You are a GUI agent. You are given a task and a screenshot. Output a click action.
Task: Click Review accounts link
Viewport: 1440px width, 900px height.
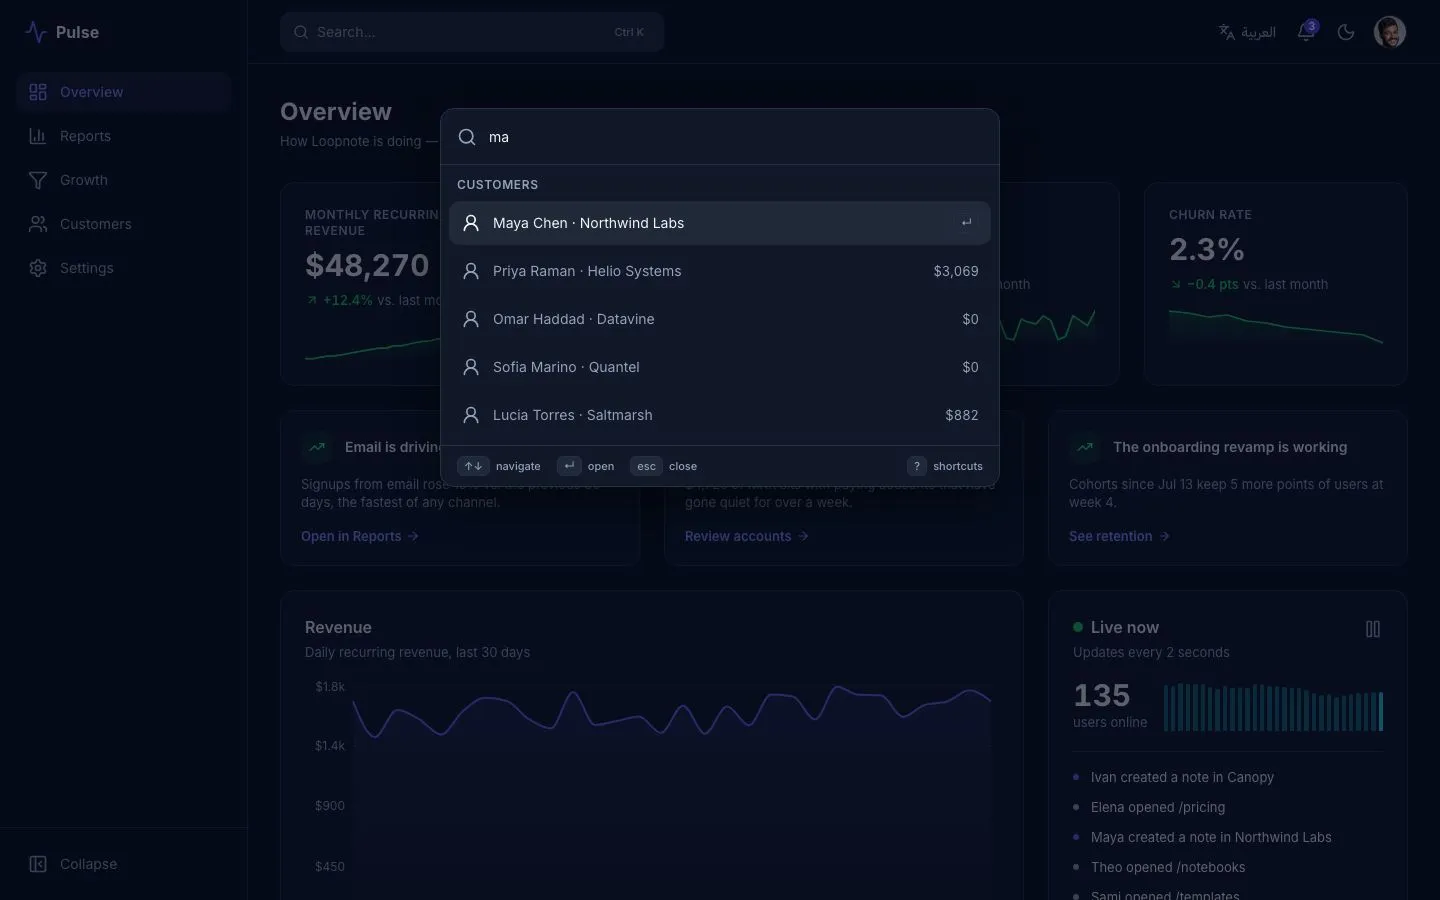(x=746, y=536)
